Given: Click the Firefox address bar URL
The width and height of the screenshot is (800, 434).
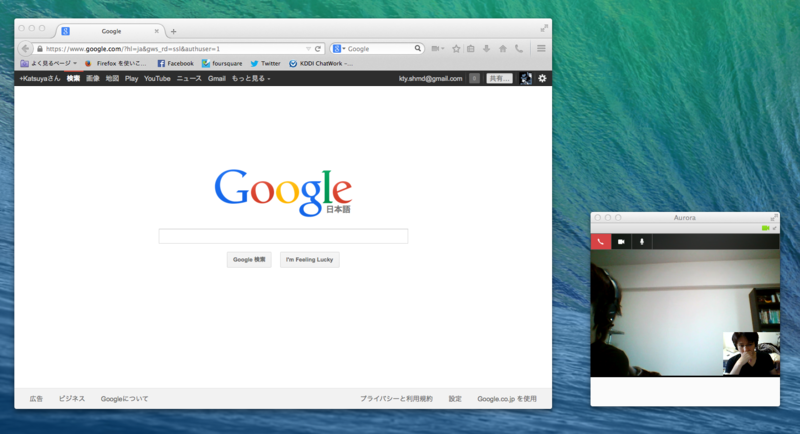Looking at the screenshot, I should tap(133, 49).
